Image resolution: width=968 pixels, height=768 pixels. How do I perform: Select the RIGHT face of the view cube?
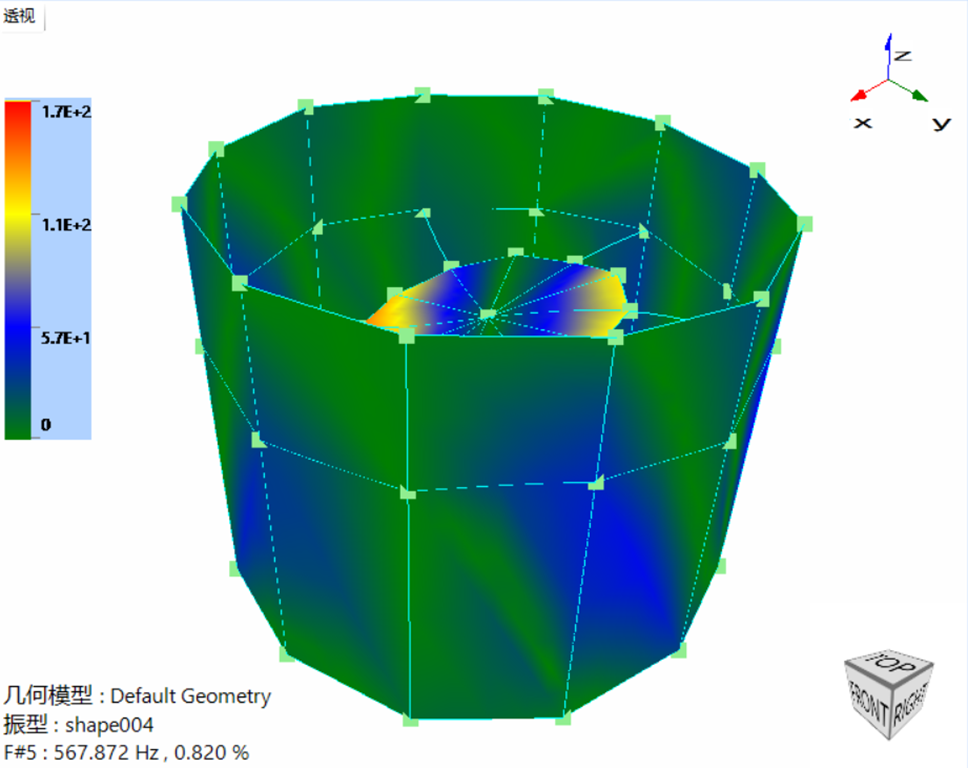point(908,705)
